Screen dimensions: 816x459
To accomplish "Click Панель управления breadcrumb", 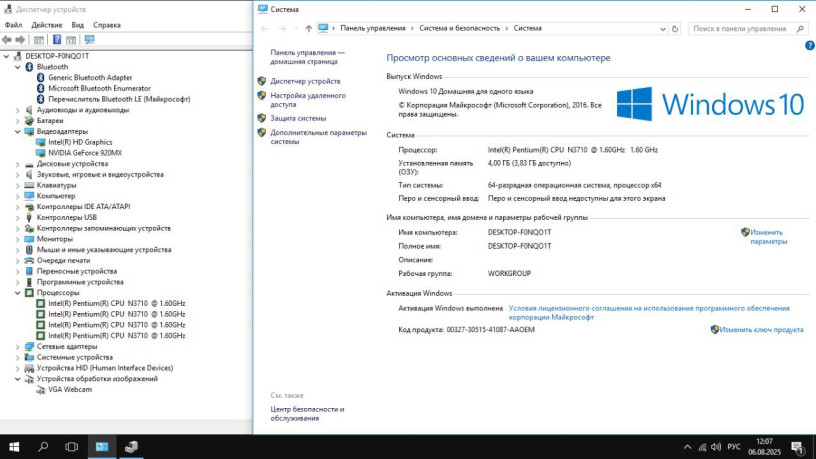I will (373, 29).
